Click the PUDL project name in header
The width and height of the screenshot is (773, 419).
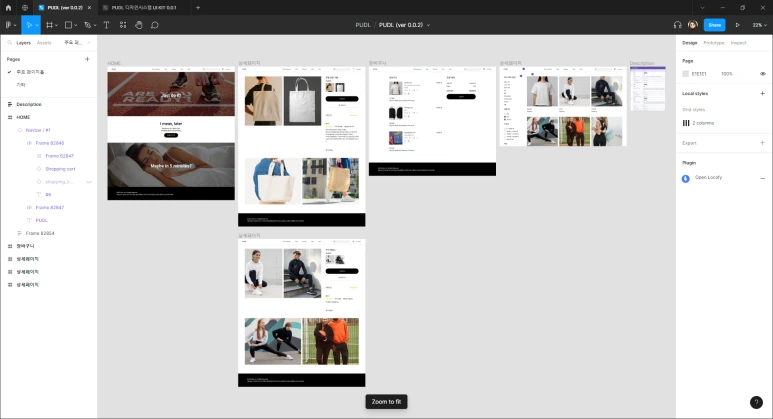pos(363,25)
